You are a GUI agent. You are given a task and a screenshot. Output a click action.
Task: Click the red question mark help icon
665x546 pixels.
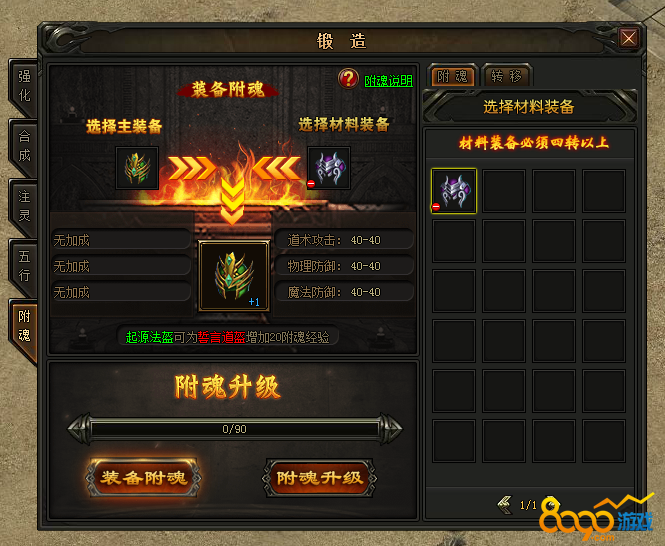point(348,79)
